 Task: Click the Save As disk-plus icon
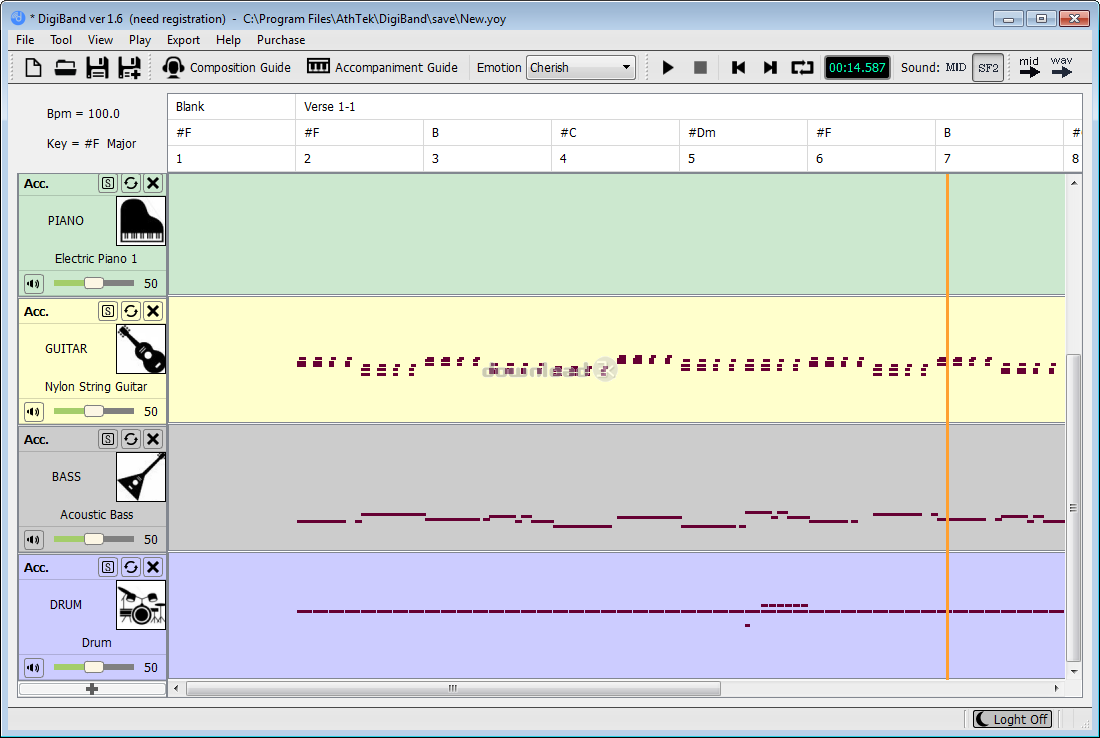(129, 68)
